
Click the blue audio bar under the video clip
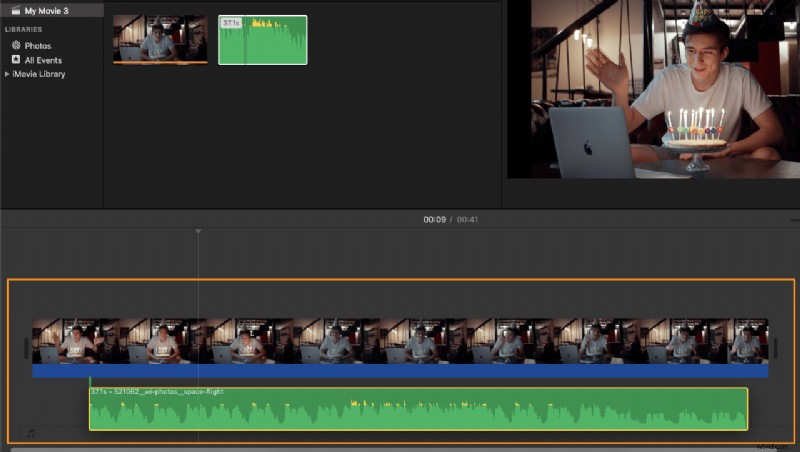pyautogui.click(x=400, y=371)
